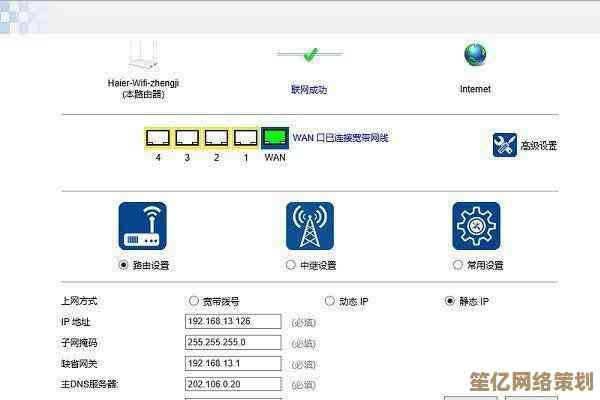Image resolution: width=600 pixels, height=400 pixels.
Task: Choose the 中继设置 radio button
Action: [x=291, y=265]
